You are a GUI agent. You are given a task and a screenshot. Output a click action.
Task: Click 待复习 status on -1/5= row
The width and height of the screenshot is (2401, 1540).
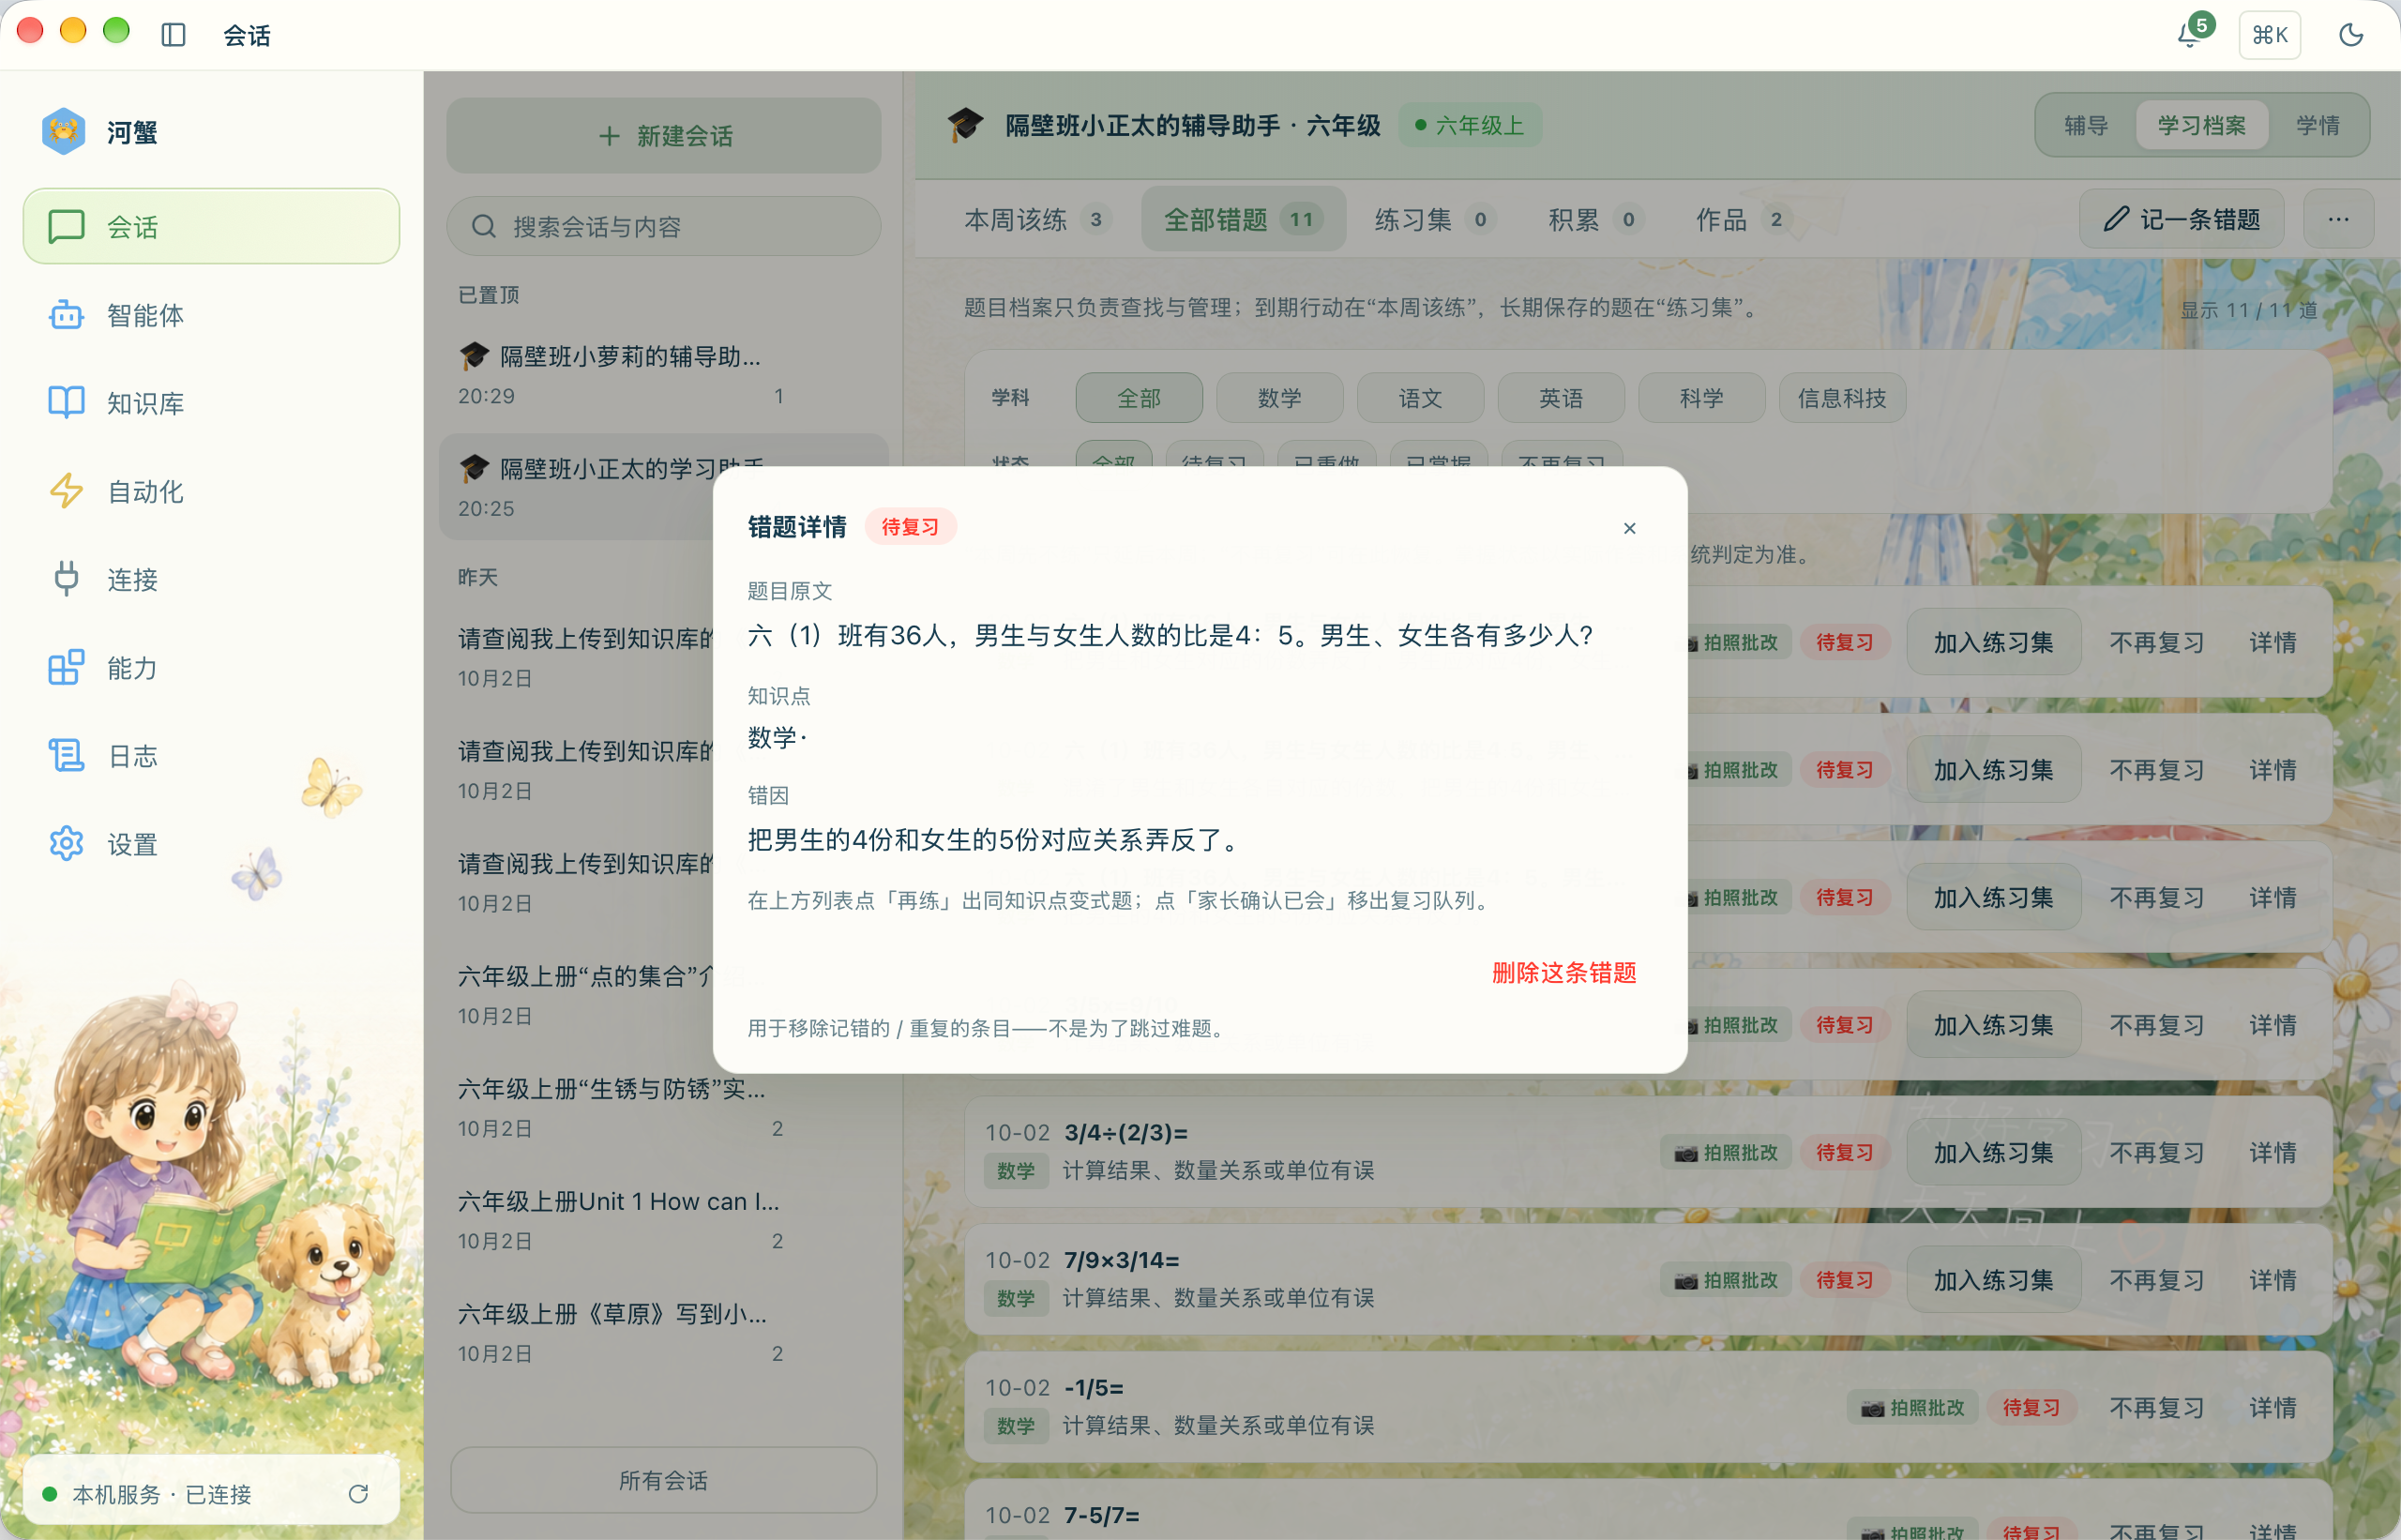[x=2031, y=1407]
